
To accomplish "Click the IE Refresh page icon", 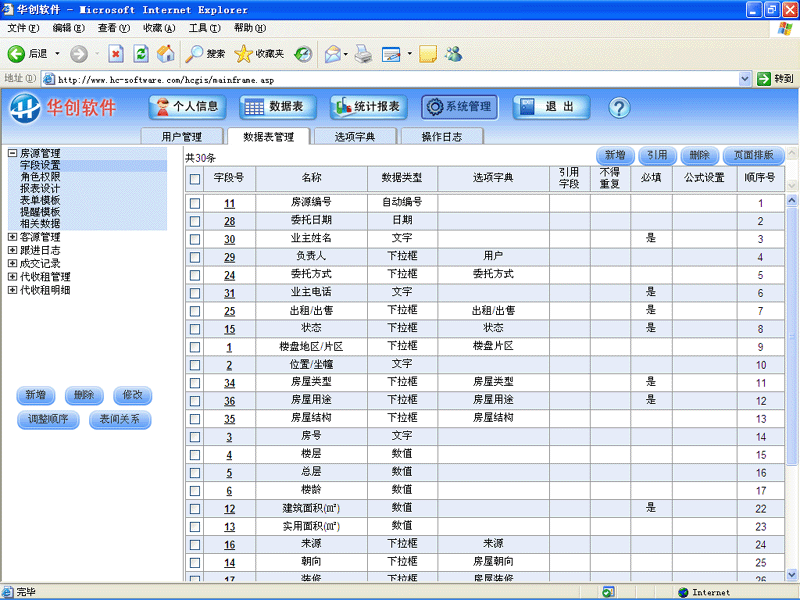I will click(x=141, y=53).
